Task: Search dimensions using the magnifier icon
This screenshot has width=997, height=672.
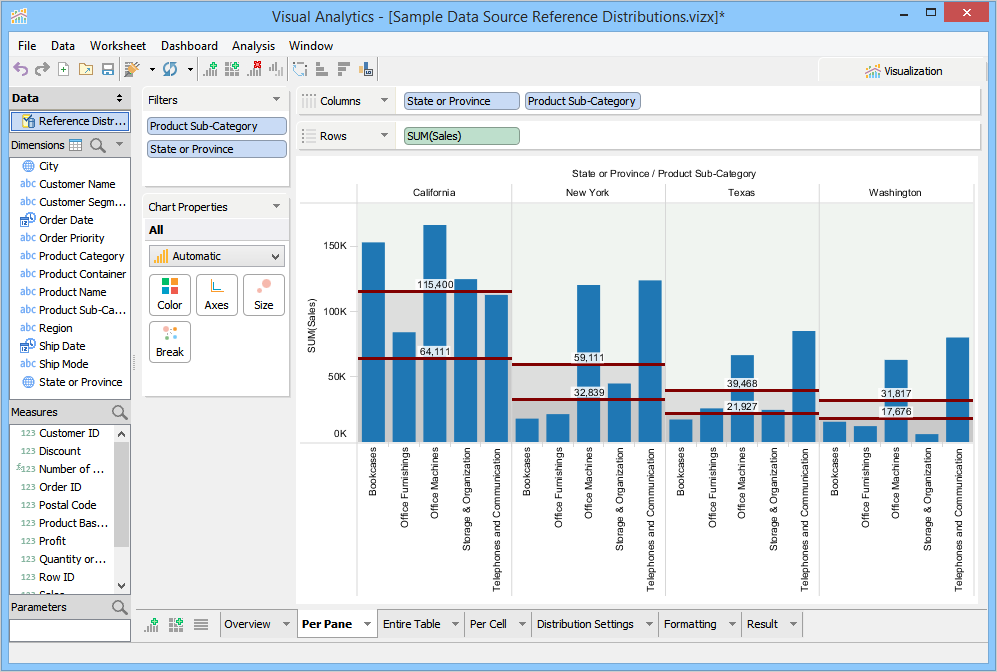Action: tap(98, 145)
